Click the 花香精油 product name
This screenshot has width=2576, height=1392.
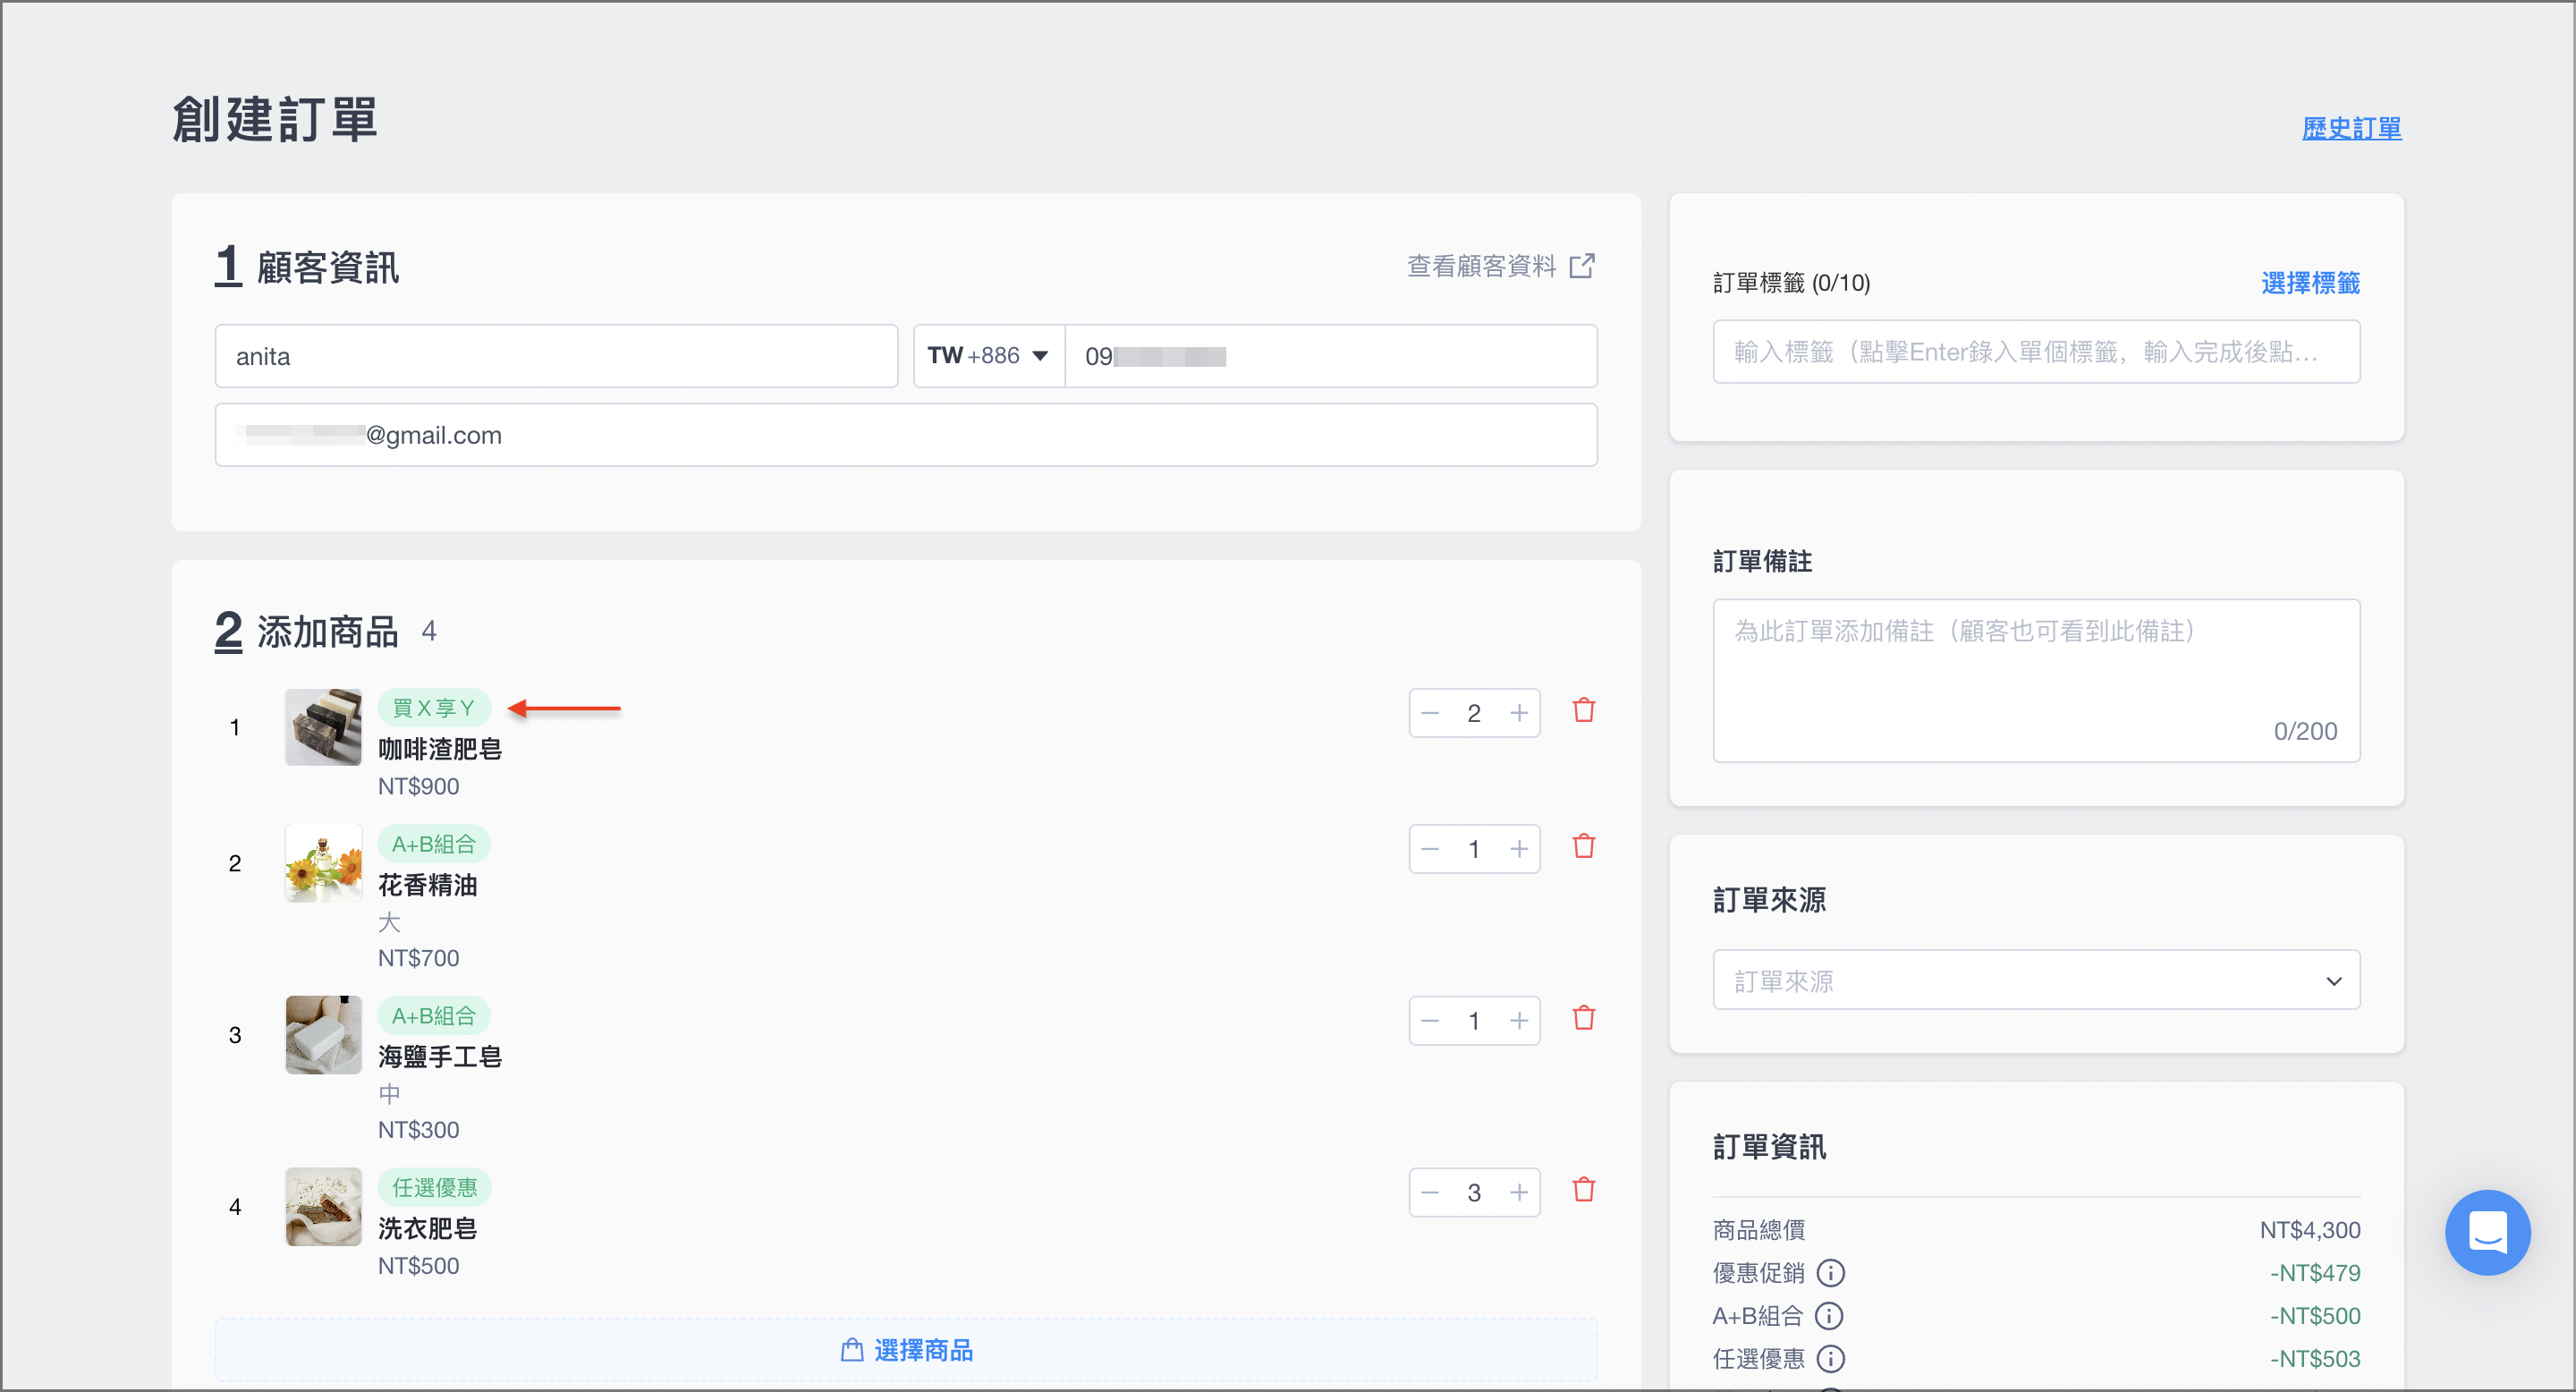pyautogui.click(x=427, y=885)
